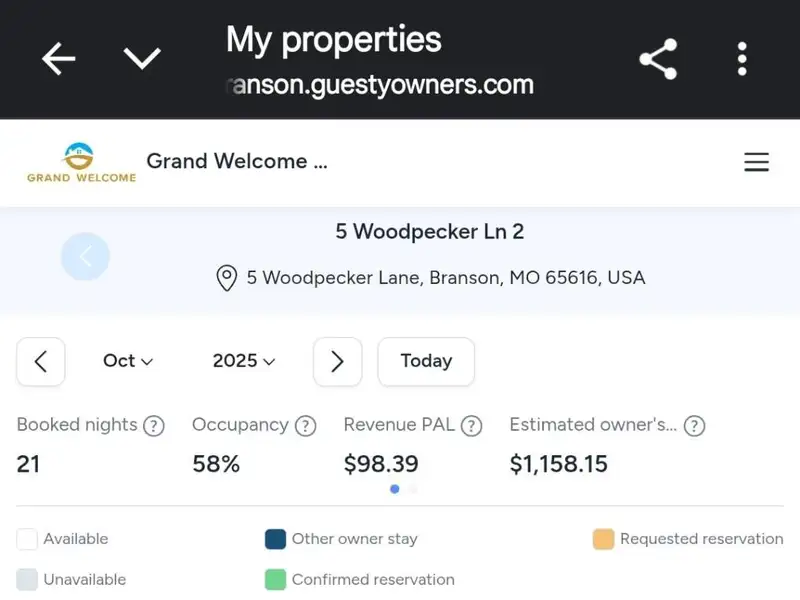This screenshot has height=600, width=800.
Task: Advance to the next month
Action: [x=337, y=361]
